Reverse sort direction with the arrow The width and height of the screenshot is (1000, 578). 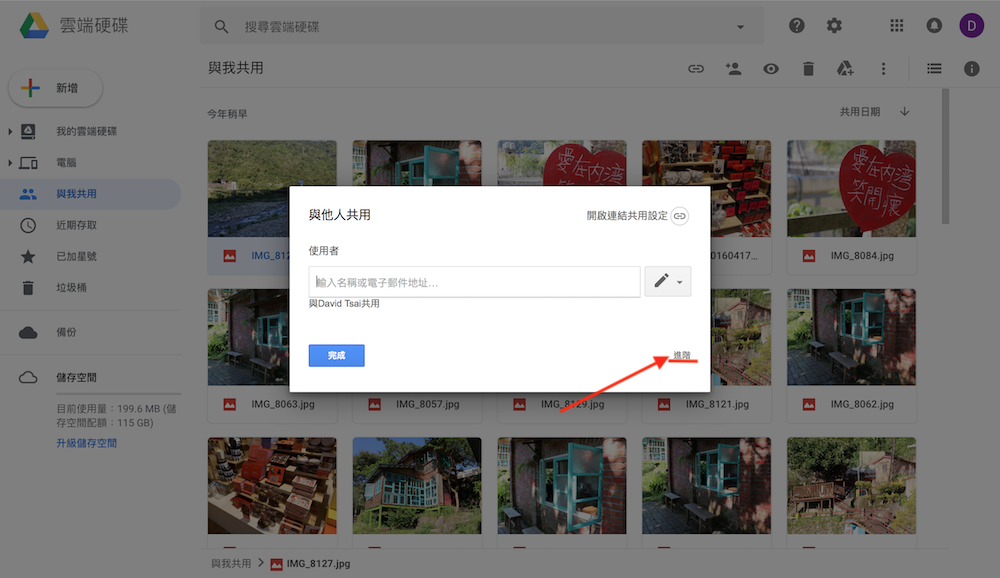pos(905,112)
